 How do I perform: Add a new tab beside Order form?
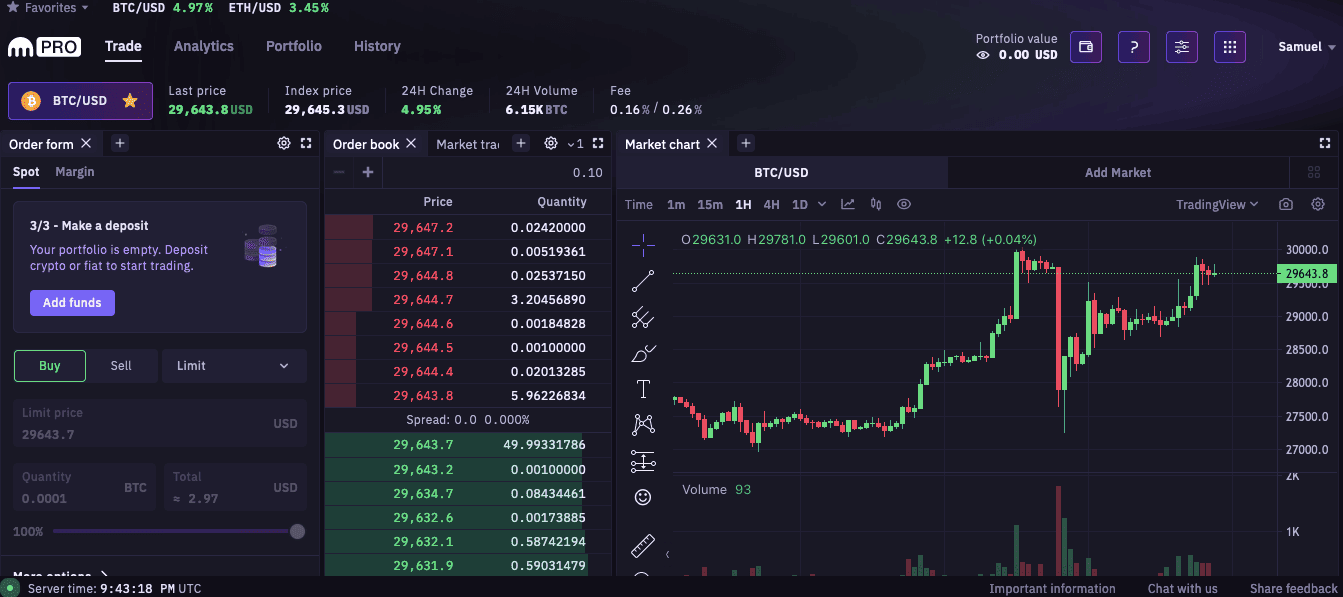[x=120, y=144]
